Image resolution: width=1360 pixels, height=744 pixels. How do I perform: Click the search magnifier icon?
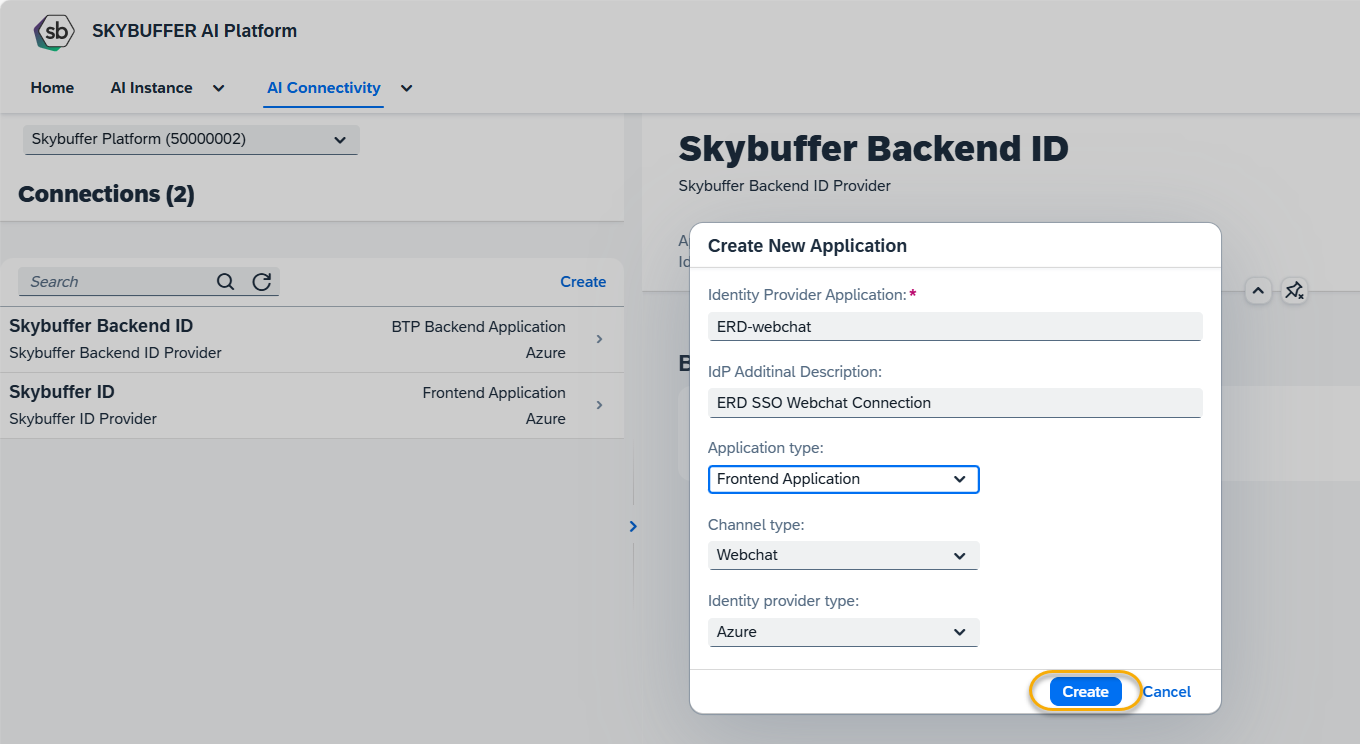click(x=226, y=282)
